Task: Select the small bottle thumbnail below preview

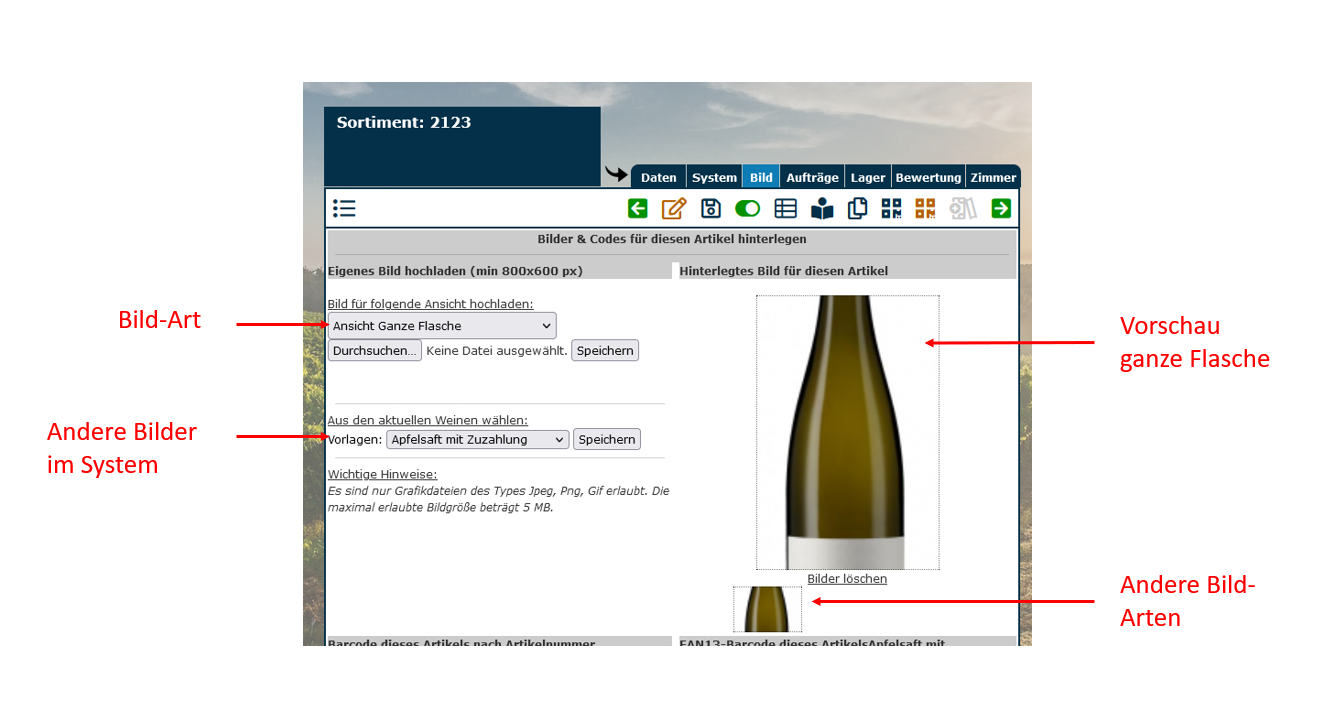Action: (767, 609)
